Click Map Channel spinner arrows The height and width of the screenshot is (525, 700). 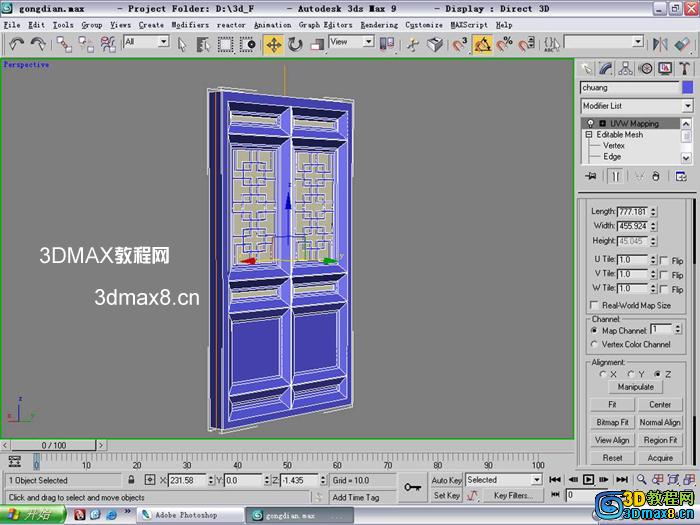pyautogui.click(x=678, y=329)
